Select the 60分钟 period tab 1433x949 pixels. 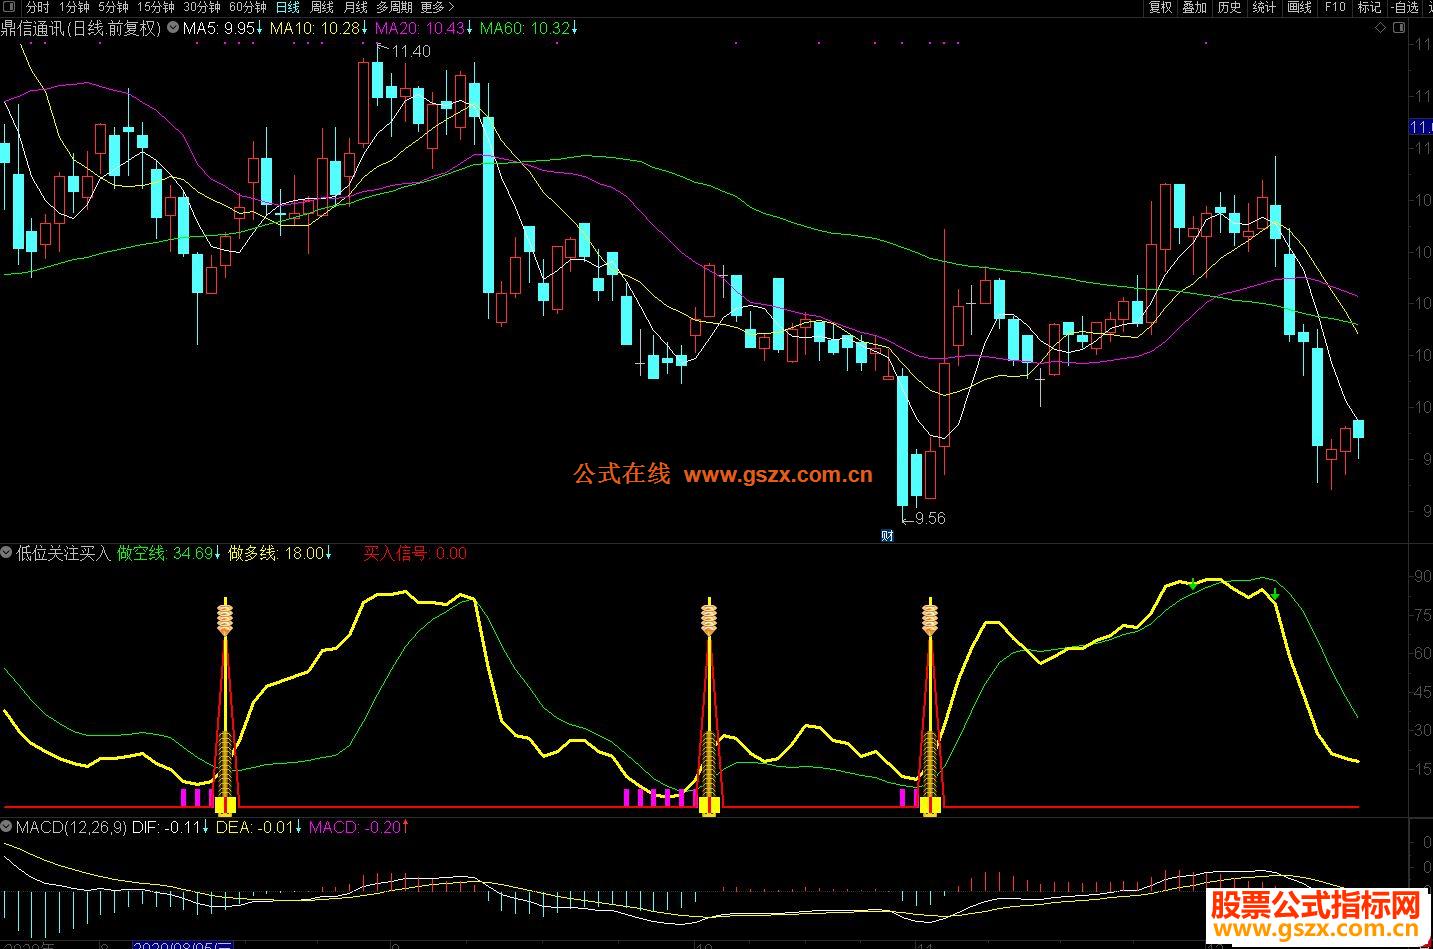tap(248, 7)
